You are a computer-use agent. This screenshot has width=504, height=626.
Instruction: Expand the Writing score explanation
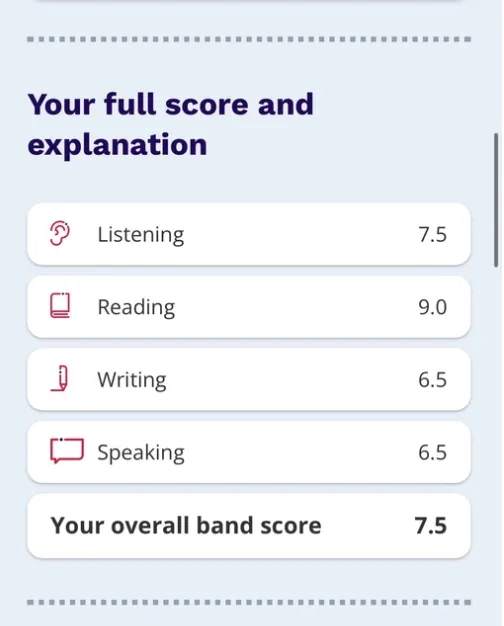pos(249,379)
